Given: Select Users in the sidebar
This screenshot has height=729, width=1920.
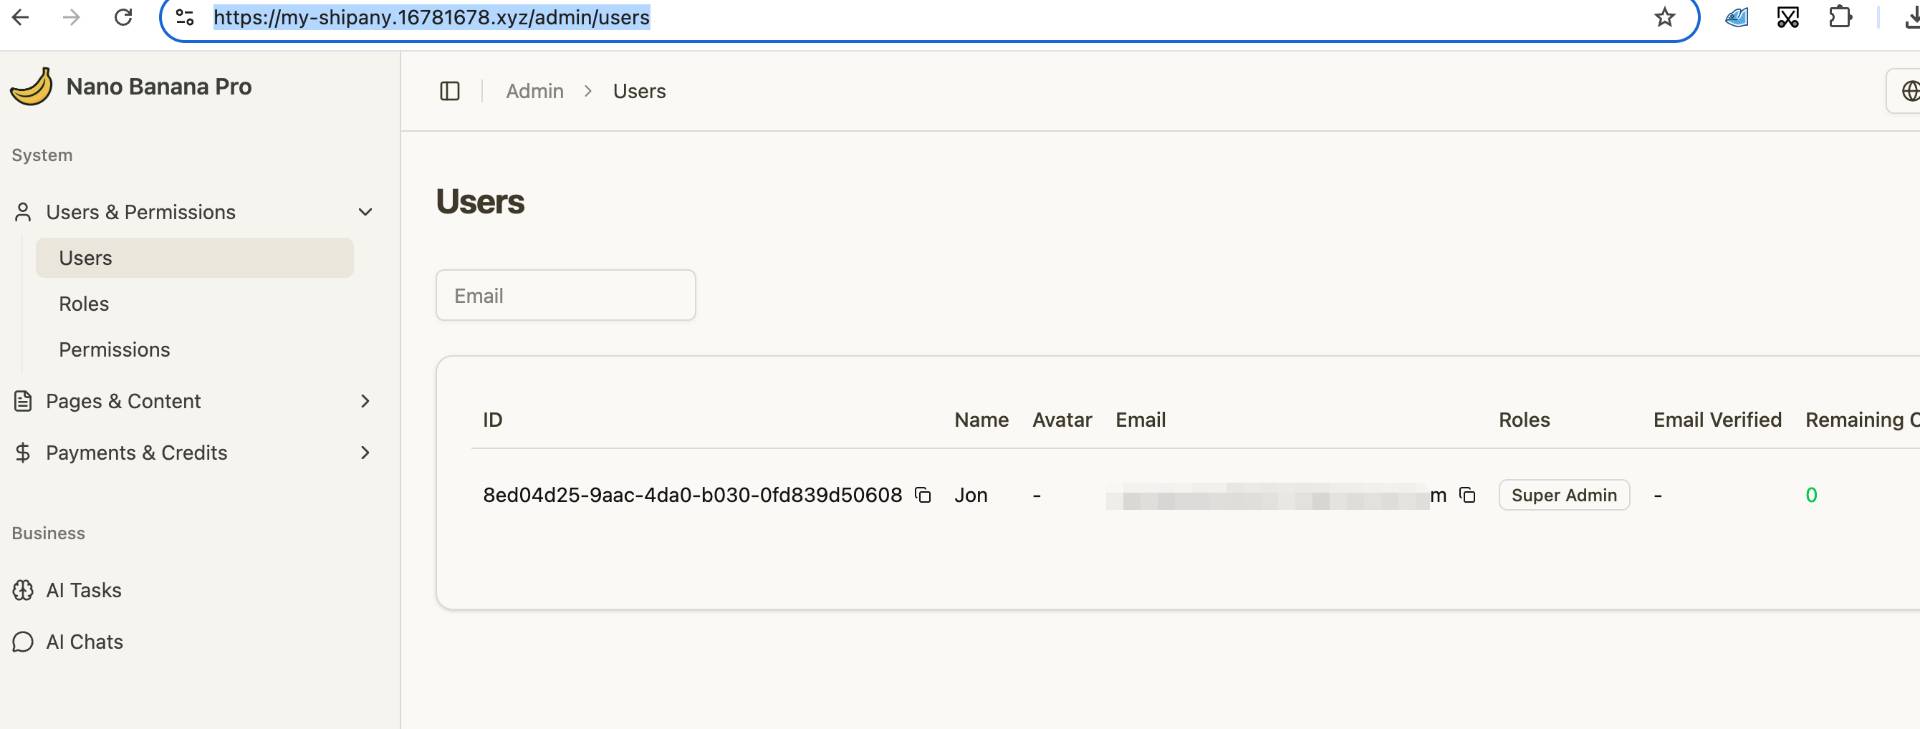Looking at the screenshot, I should coord(86,258).
